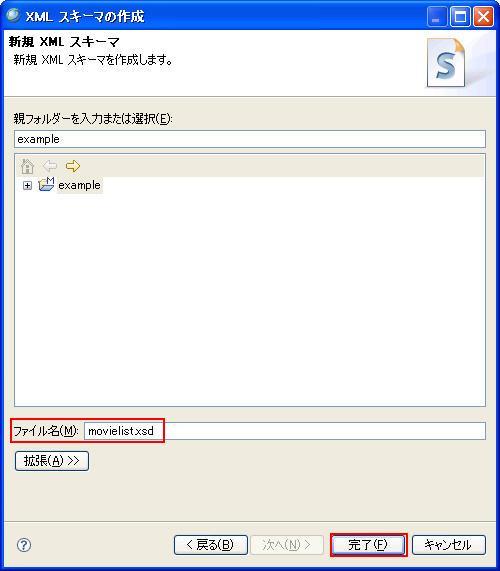Go back with 戻る(B) button

[x=211, y=545]
